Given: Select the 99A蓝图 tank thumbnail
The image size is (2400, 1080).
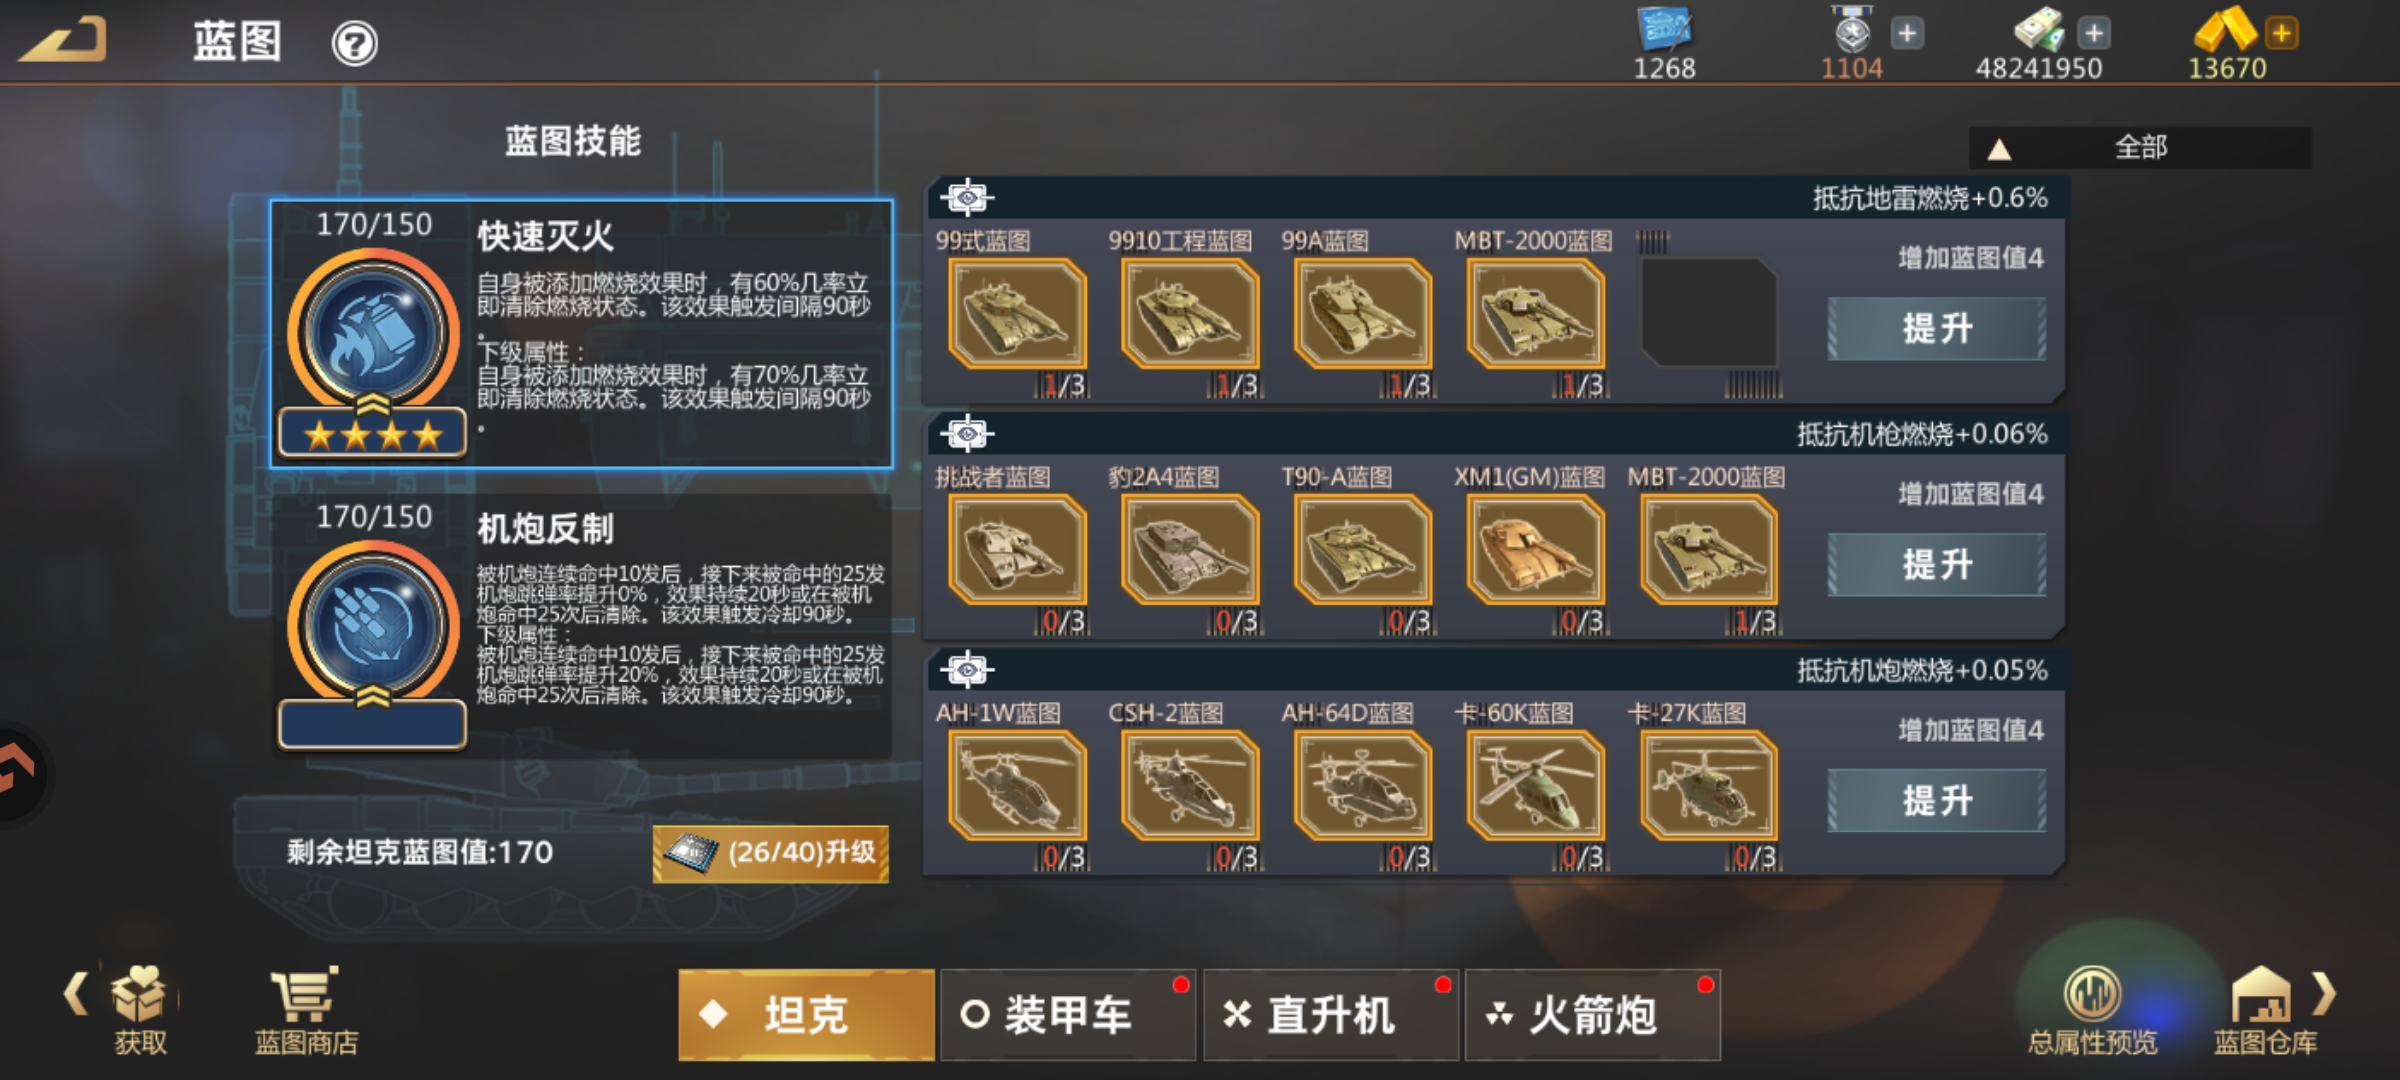Looking at the screenshot, I should coord(1362,313).
